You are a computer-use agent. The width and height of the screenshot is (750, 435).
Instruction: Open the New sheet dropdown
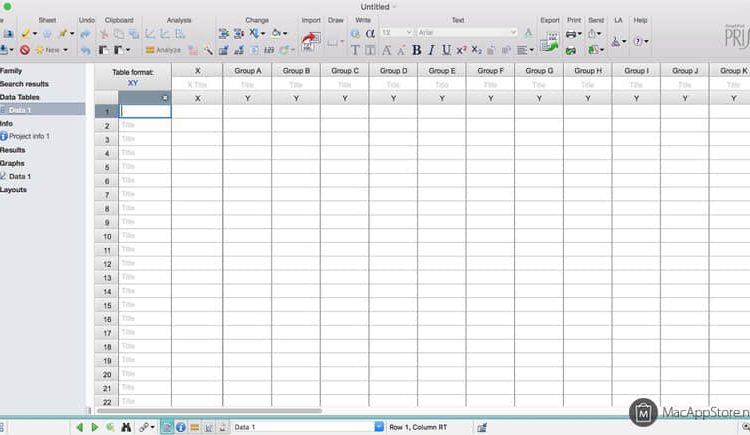53,49
